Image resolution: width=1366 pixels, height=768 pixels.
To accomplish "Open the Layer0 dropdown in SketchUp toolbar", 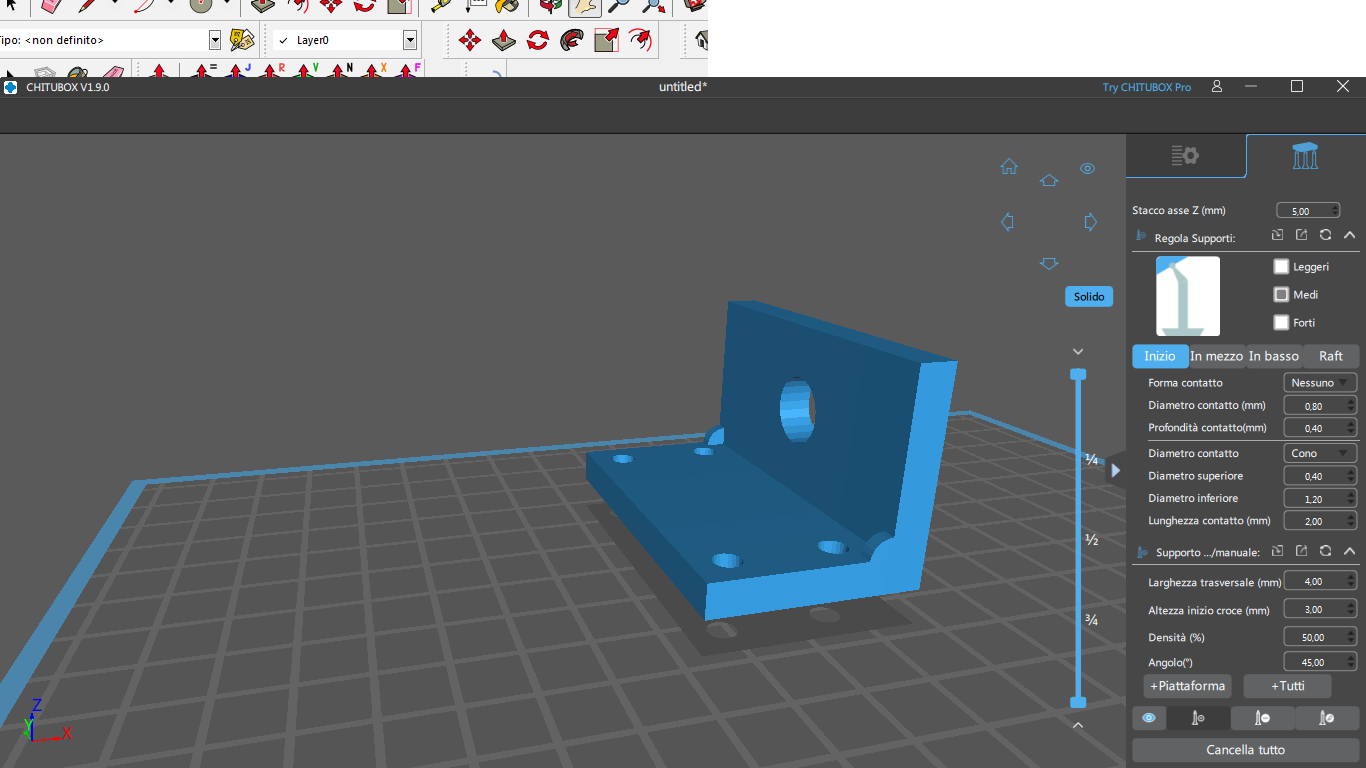I will point(410,40).
